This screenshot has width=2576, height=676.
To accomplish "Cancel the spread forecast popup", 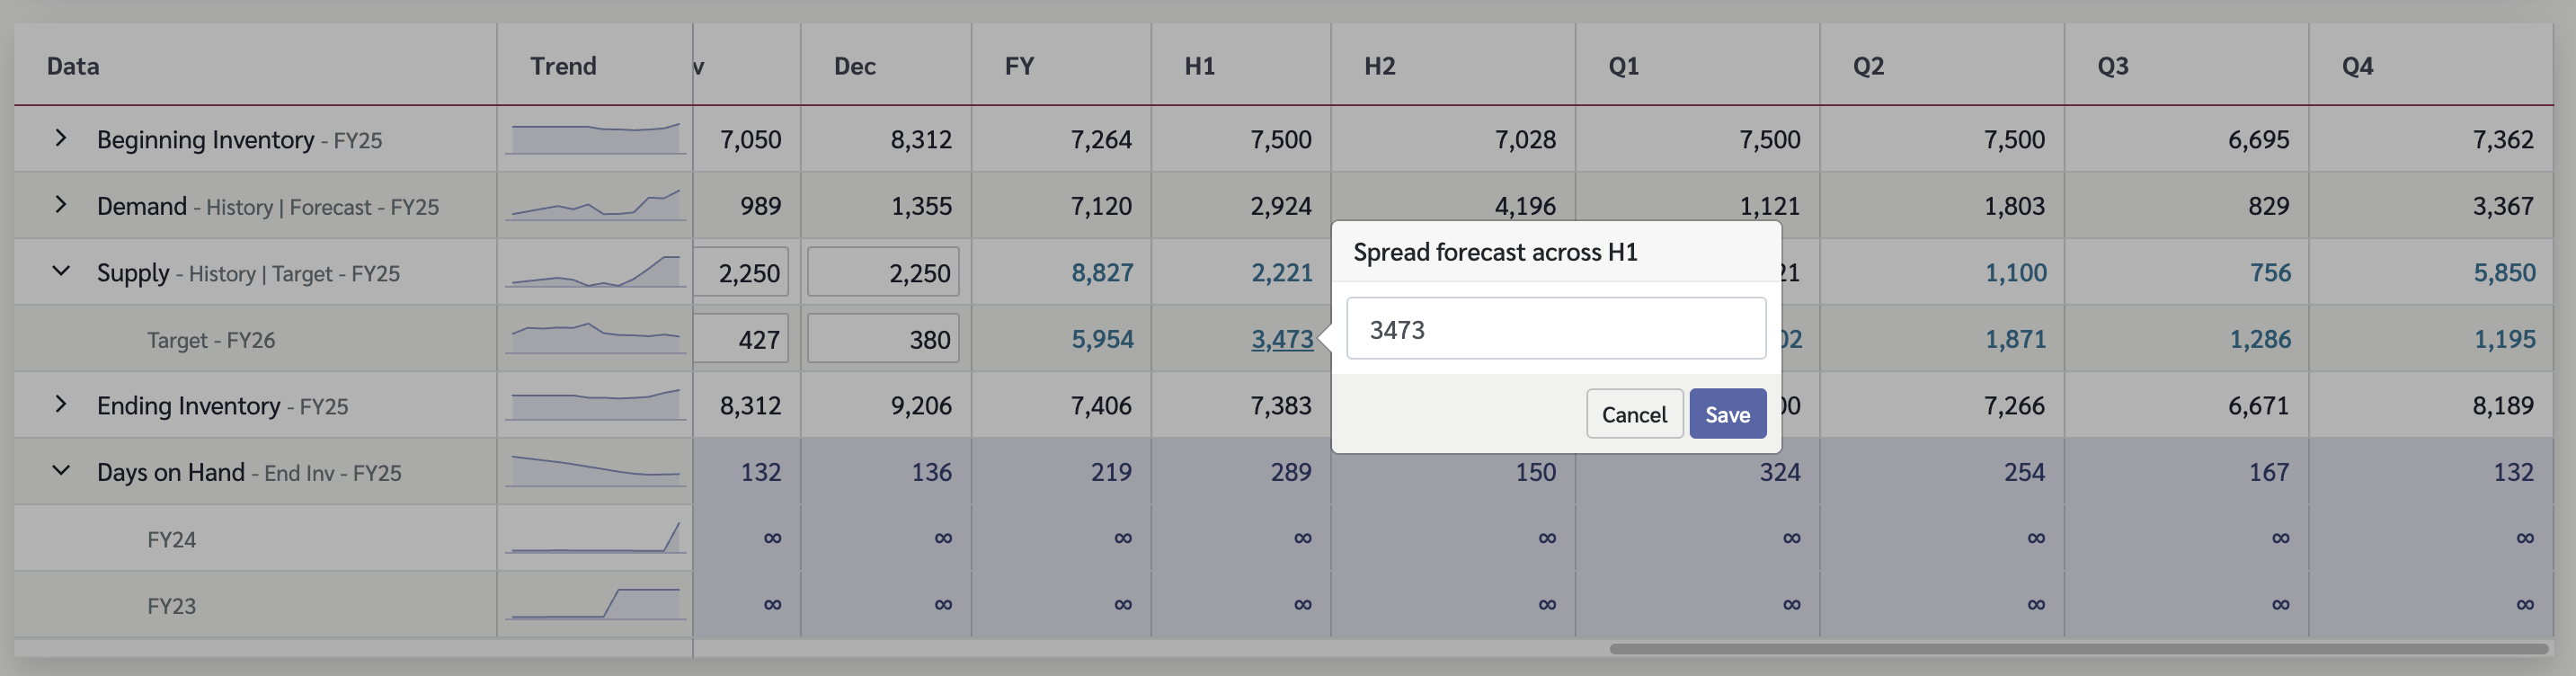I will pyautogui.click(x=1634, y=414).
